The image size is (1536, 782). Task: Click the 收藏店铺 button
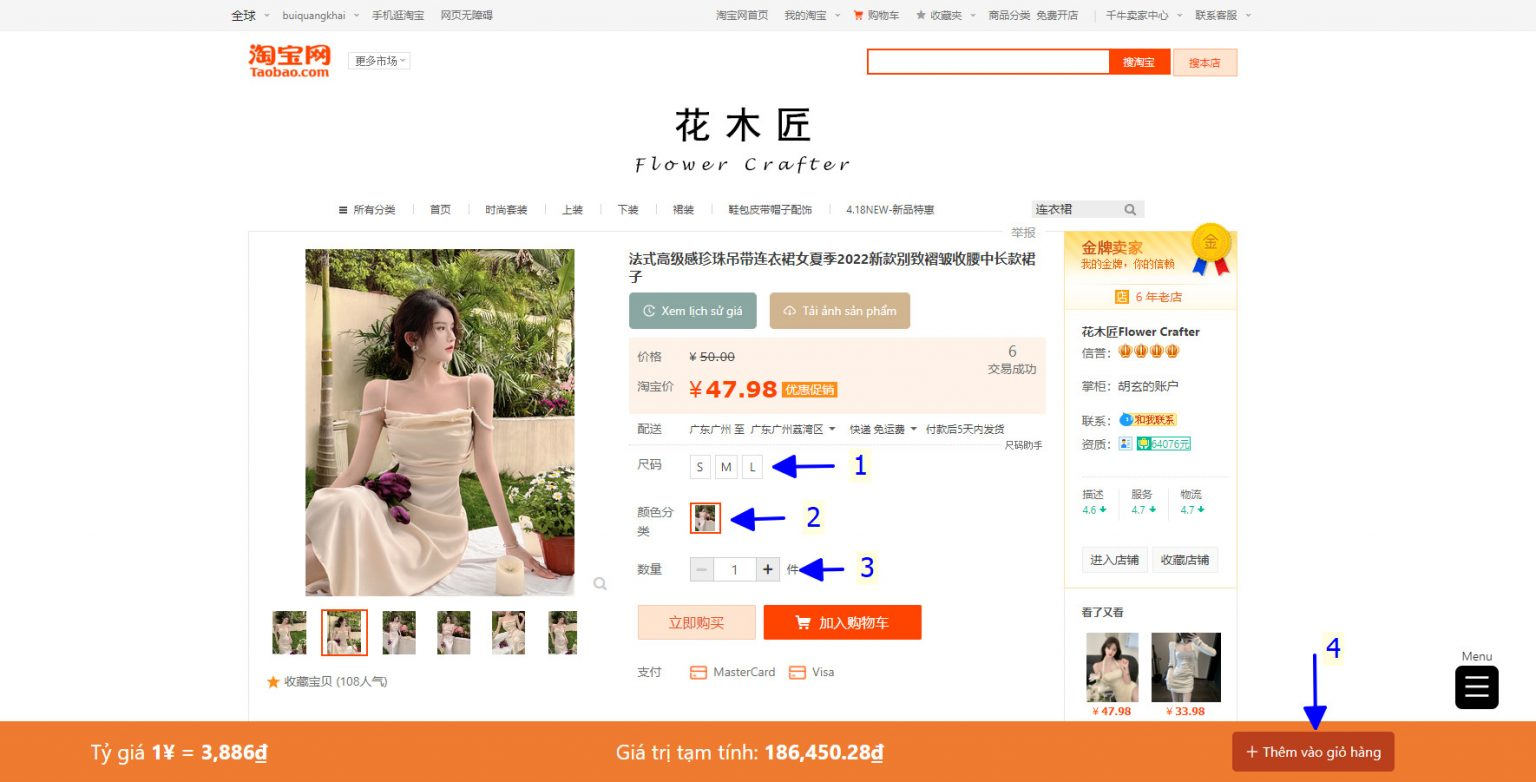[1185, 560]
